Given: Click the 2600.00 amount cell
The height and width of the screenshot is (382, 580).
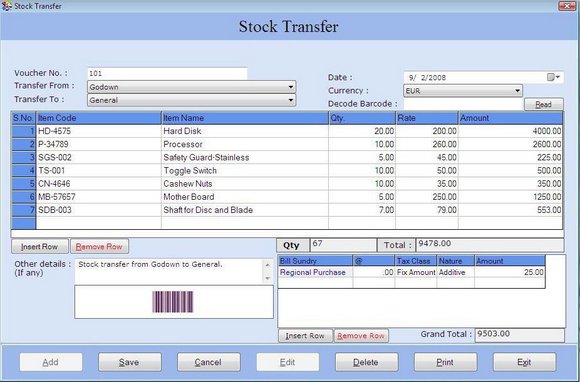Looking at the screenshot, I should point(510,144).
